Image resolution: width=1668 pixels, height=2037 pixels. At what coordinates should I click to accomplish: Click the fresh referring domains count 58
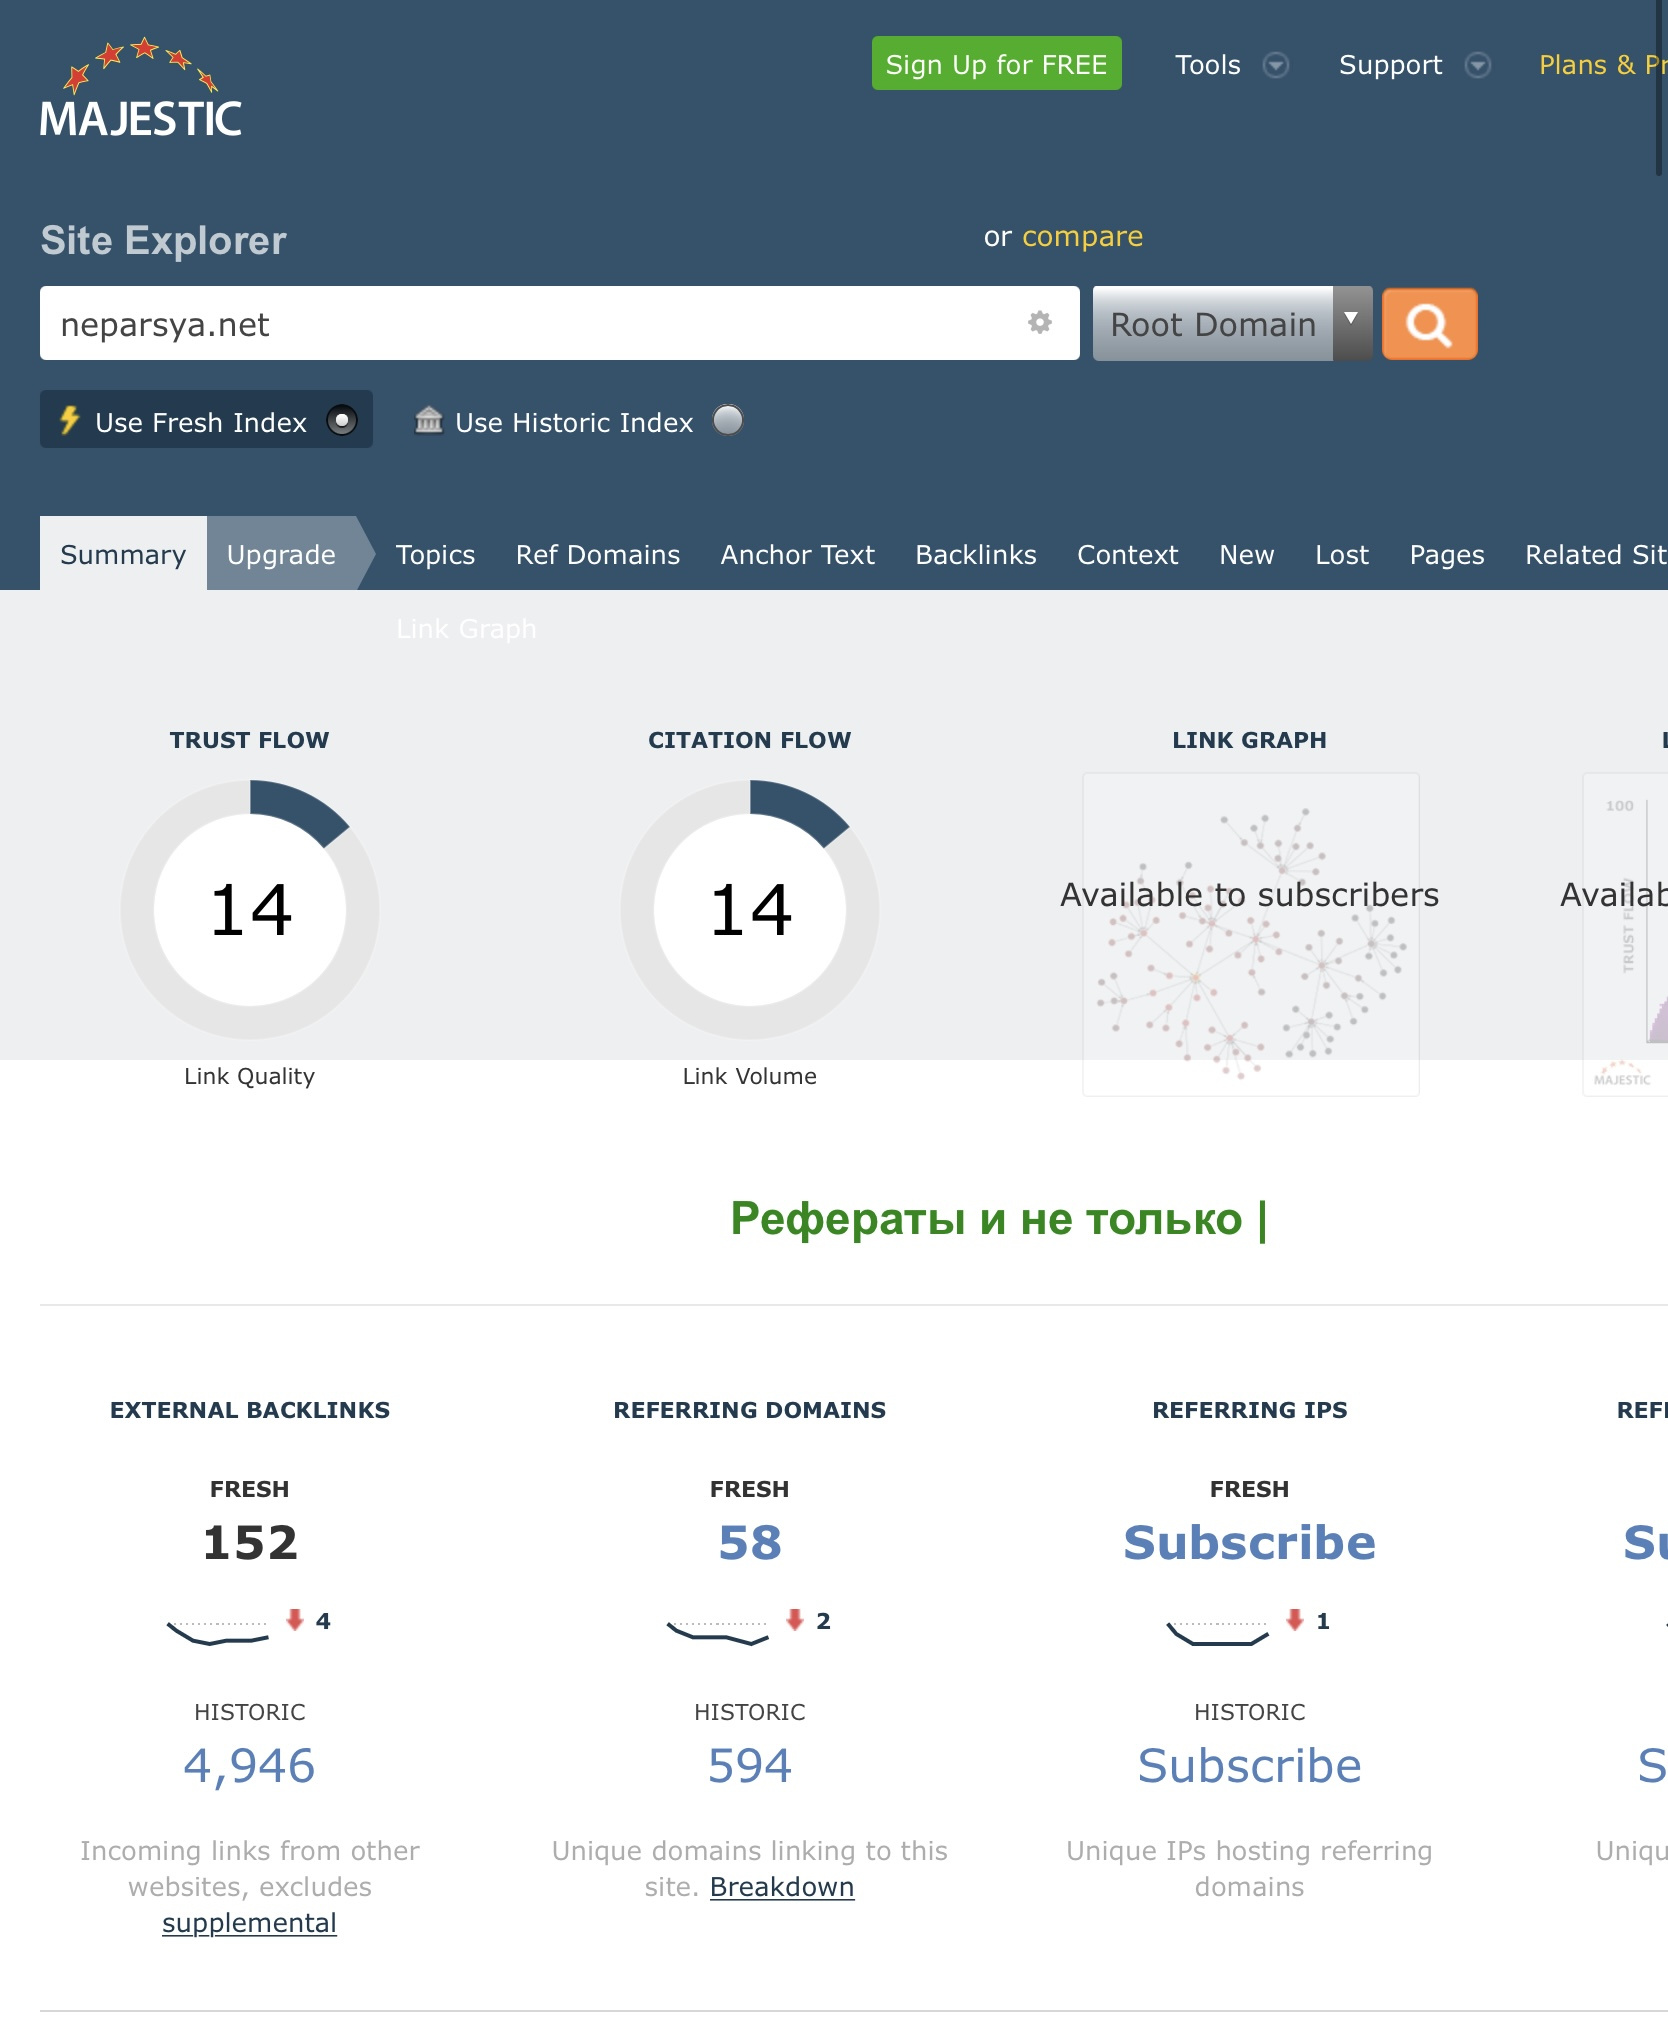750,1542
